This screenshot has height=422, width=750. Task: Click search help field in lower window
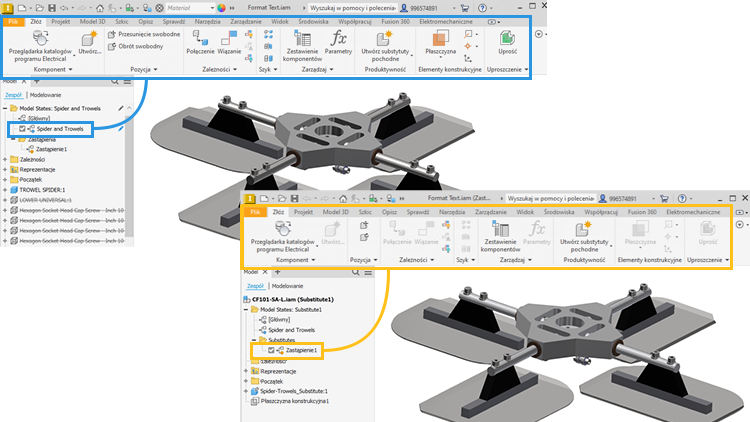(551, 198)
